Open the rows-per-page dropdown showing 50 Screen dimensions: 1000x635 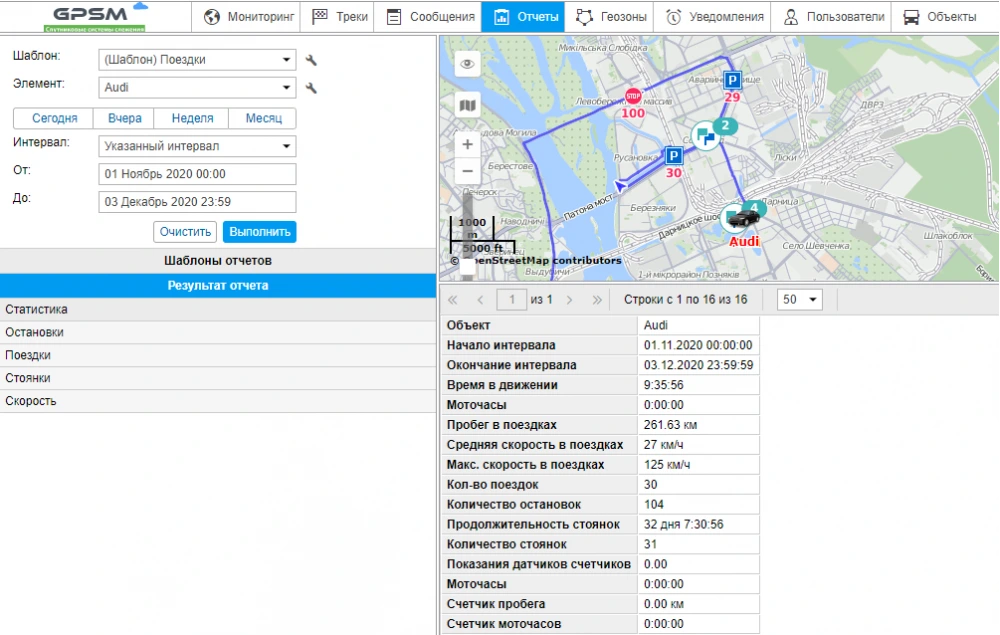click(799, 299)
